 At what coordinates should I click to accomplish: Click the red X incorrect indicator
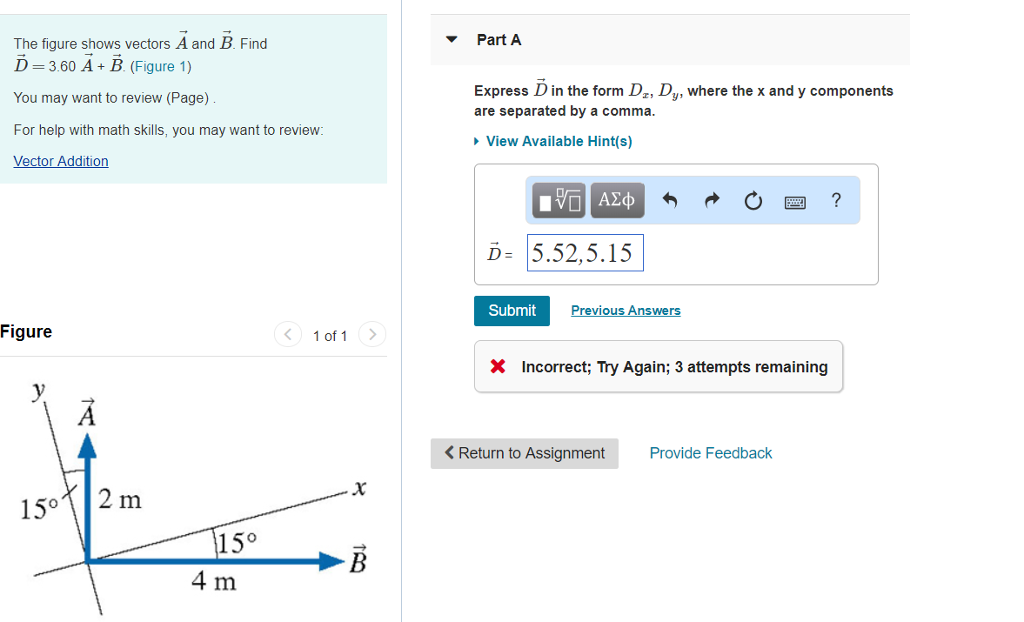pyautogui.click(x=498, y=366)
